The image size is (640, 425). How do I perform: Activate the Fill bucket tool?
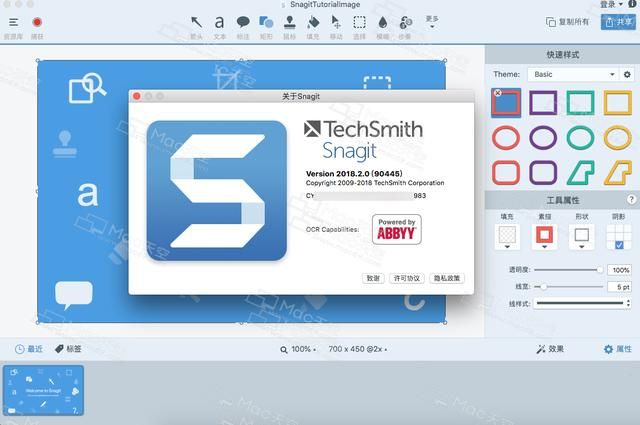[313, 22]
